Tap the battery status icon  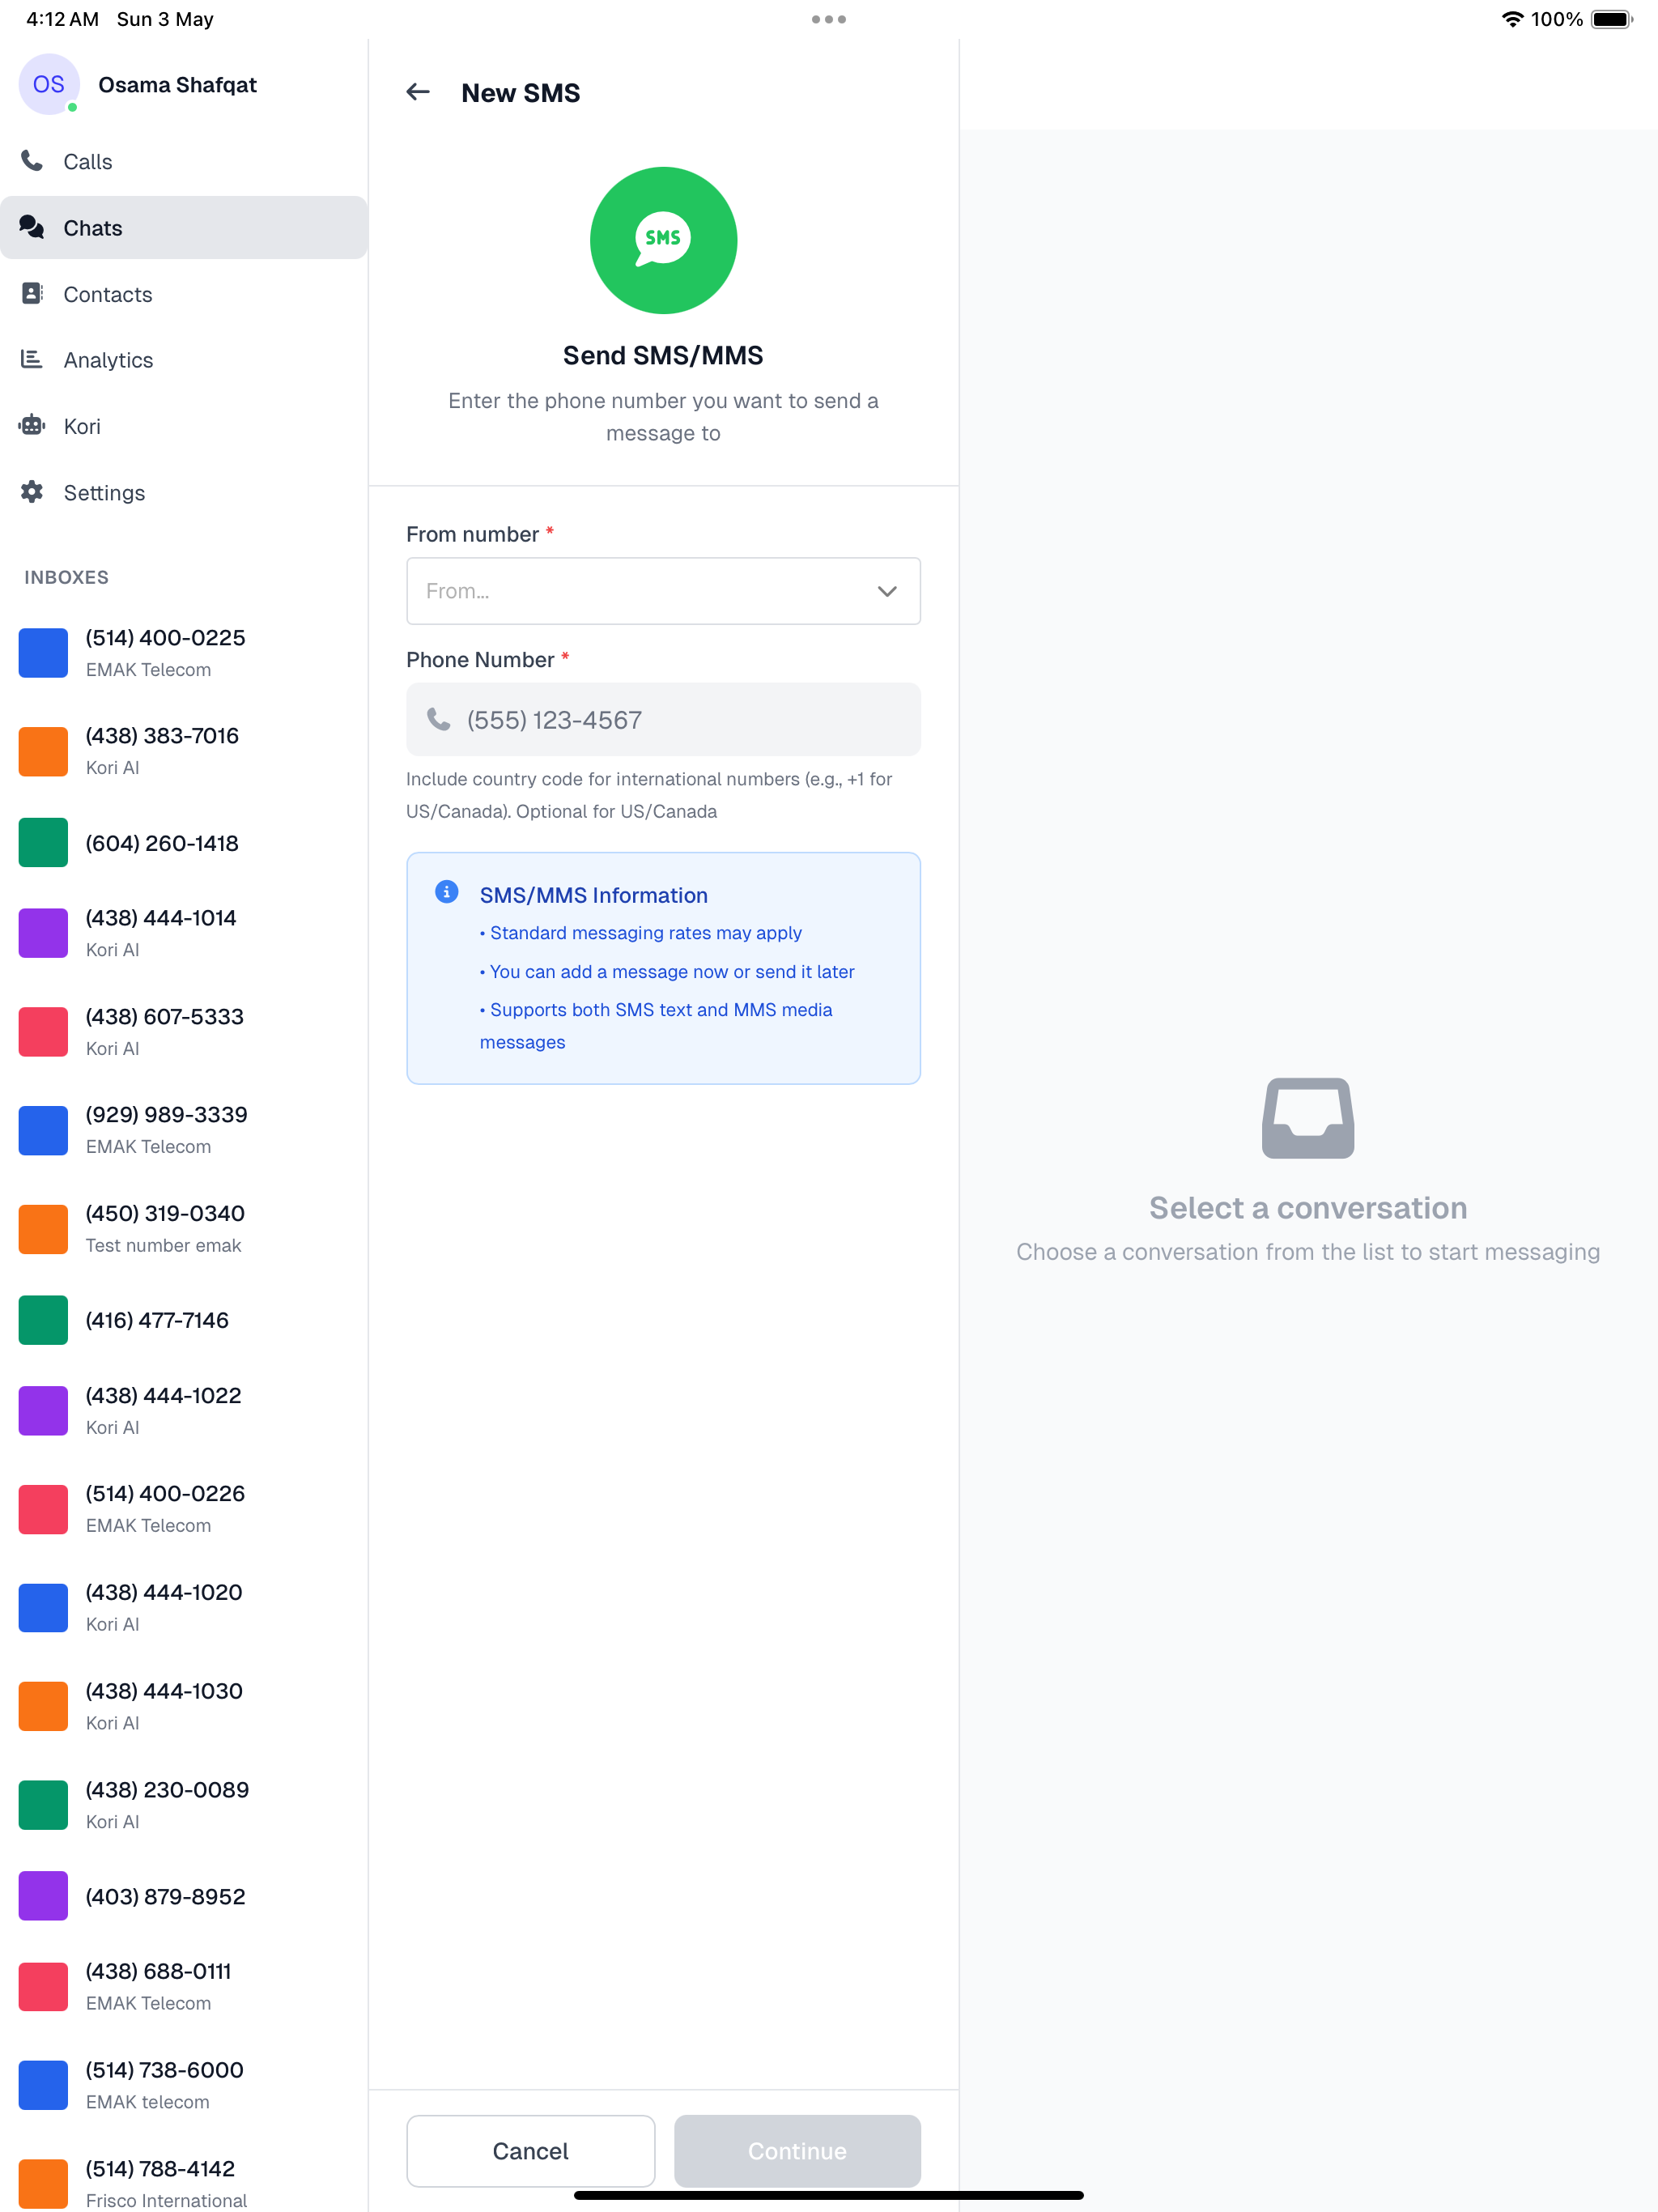pos(1611,19)
